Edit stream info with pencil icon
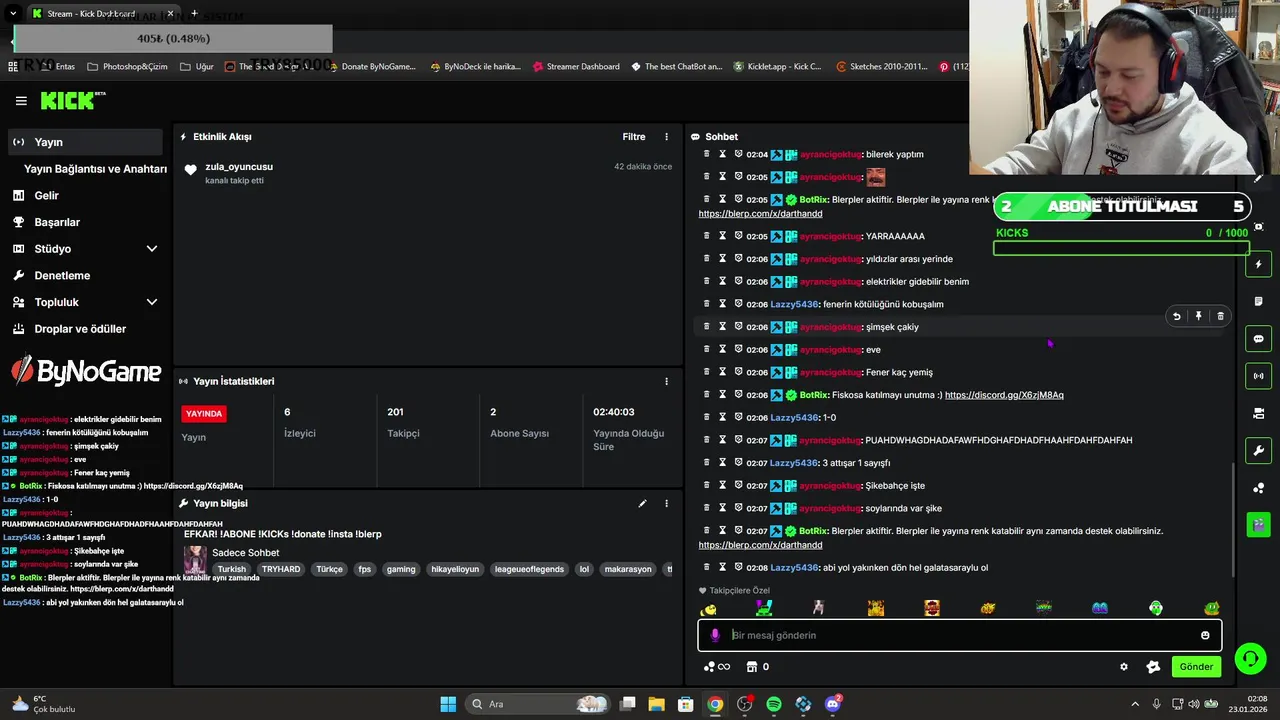Viewport: 1280px width, 720px height. pos(643,503)
